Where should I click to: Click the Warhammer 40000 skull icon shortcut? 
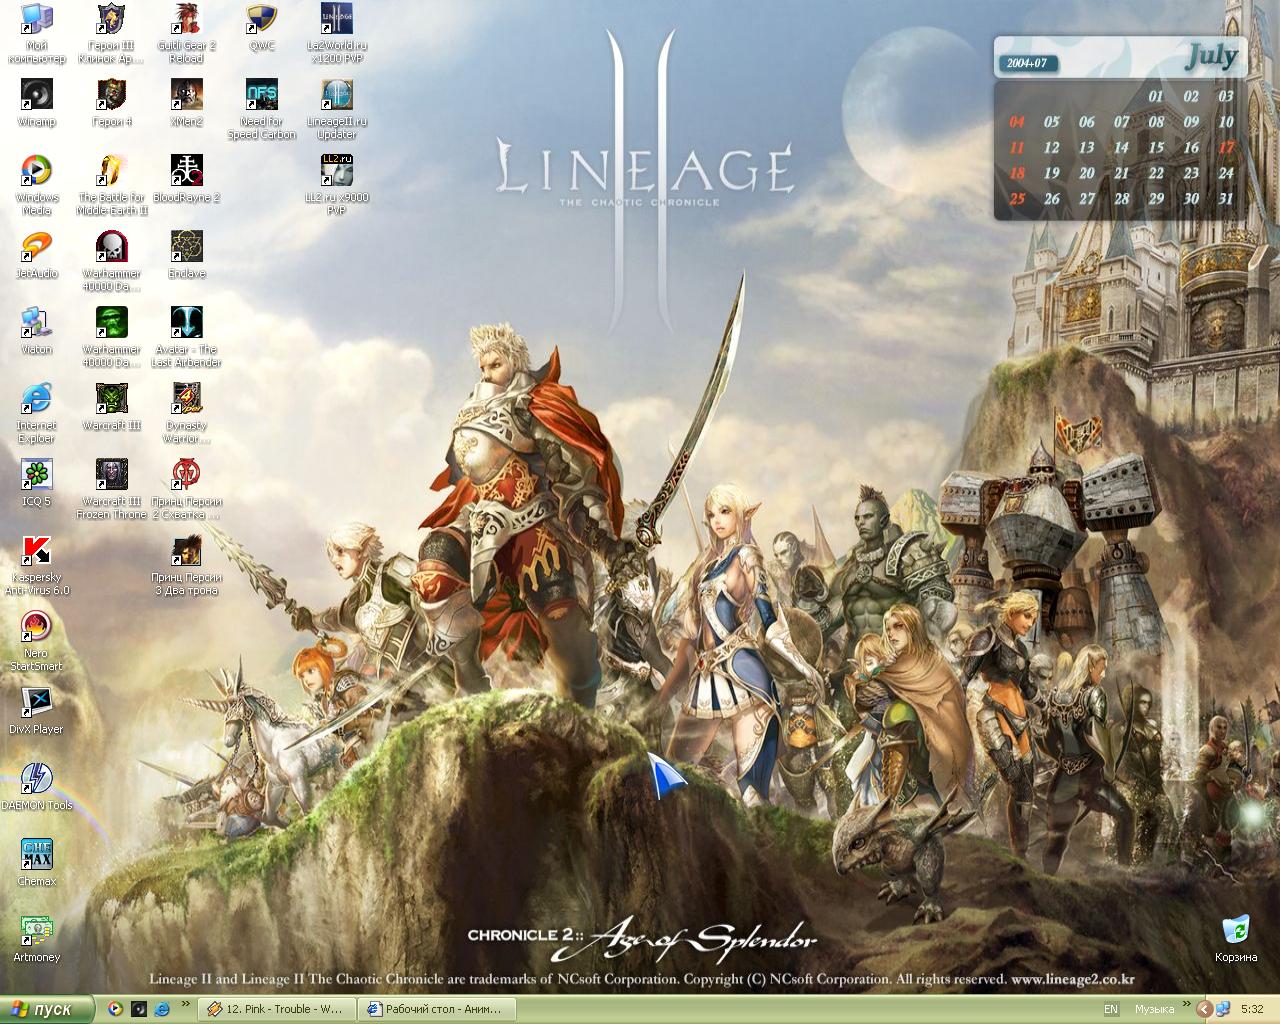pos(111,261)
